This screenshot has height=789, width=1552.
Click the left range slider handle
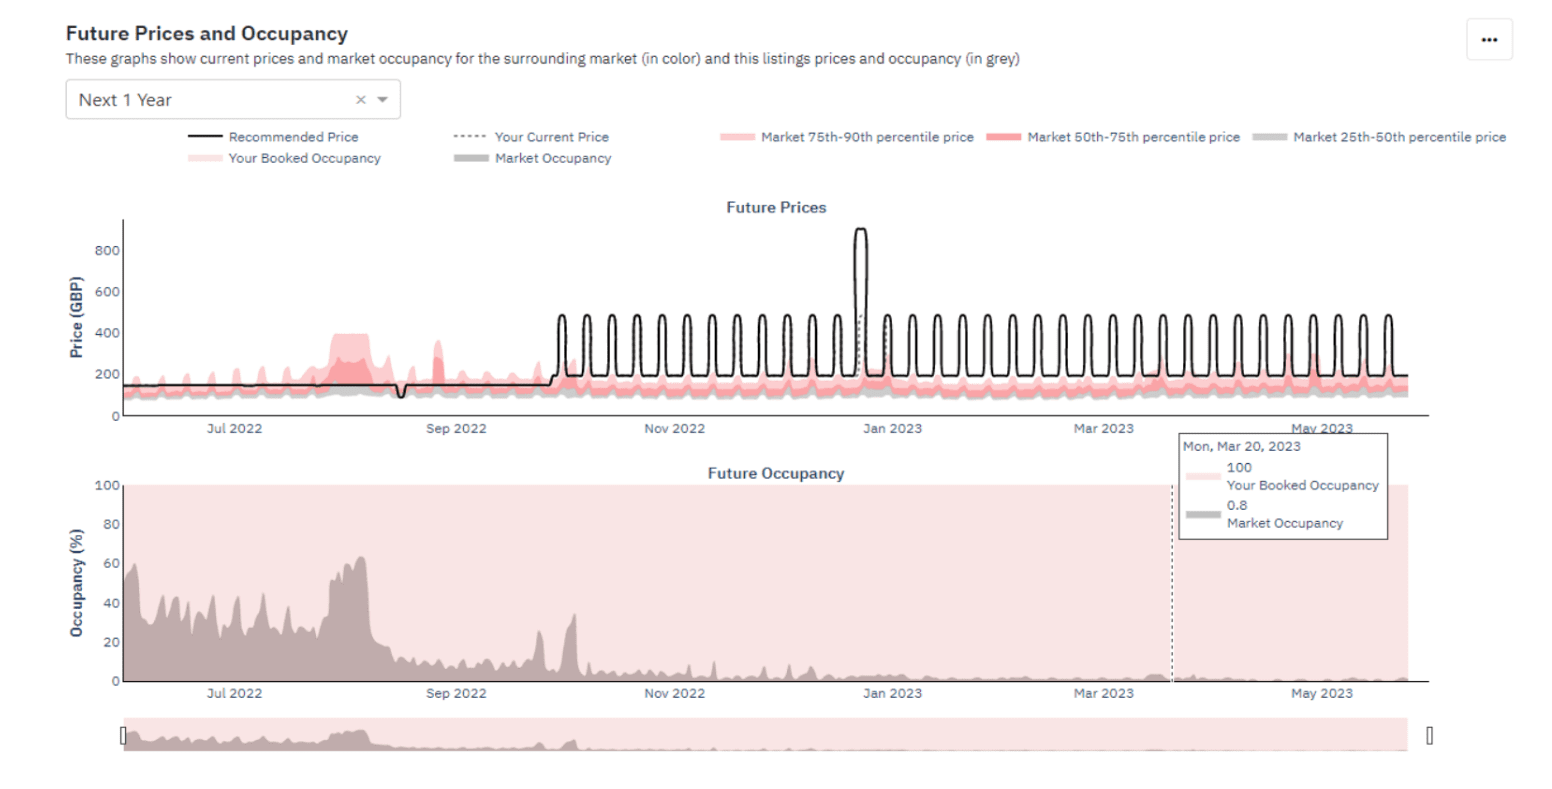(124, 735)
